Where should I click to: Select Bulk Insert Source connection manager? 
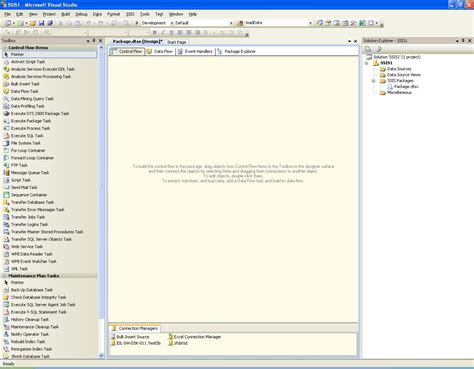(x=130, y=337)
